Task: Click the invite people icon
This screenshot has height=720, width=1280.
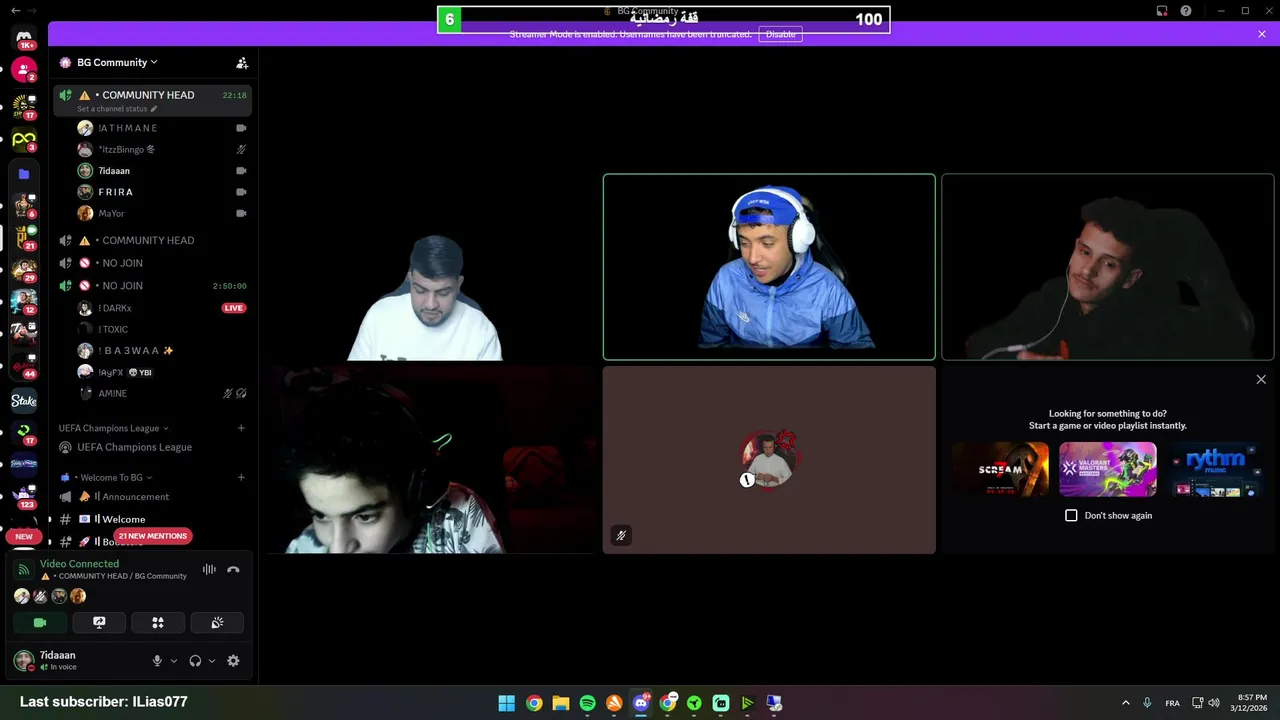Action: tap(242, 62)
